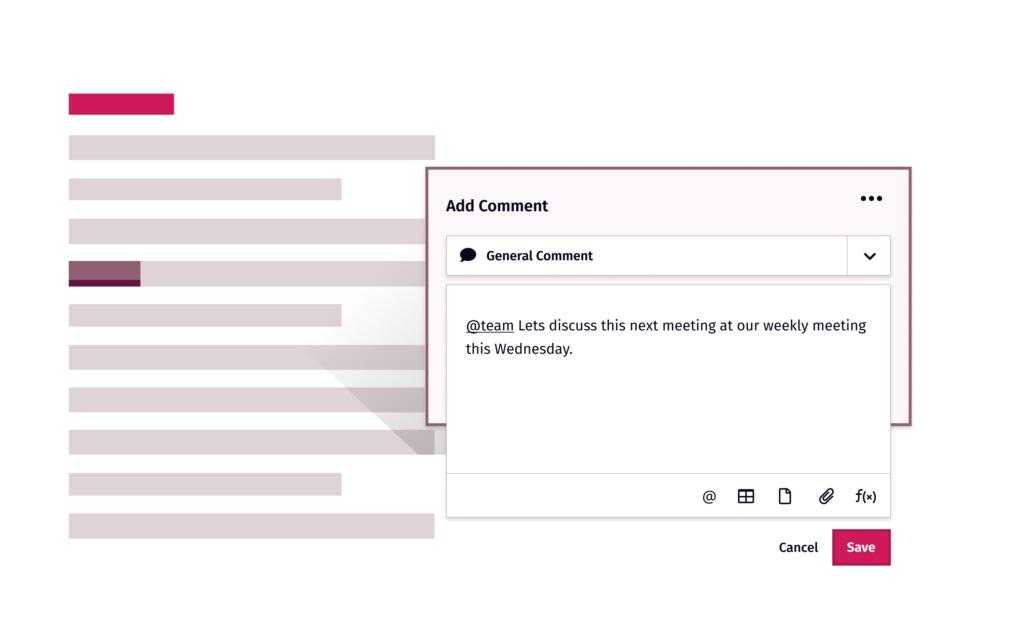Open the three-dot more options menu
Viewport: 1024px width, 625px height.
[x=871, y=199]
